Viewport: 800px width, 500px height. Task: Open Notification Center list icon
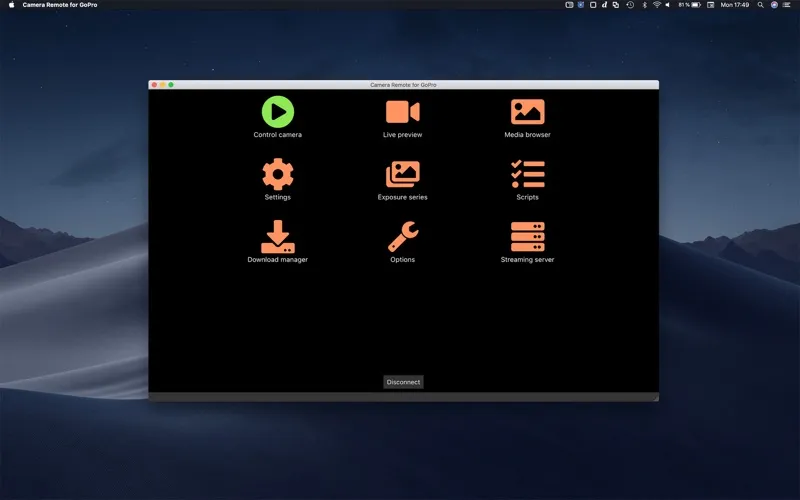[787, 5]
